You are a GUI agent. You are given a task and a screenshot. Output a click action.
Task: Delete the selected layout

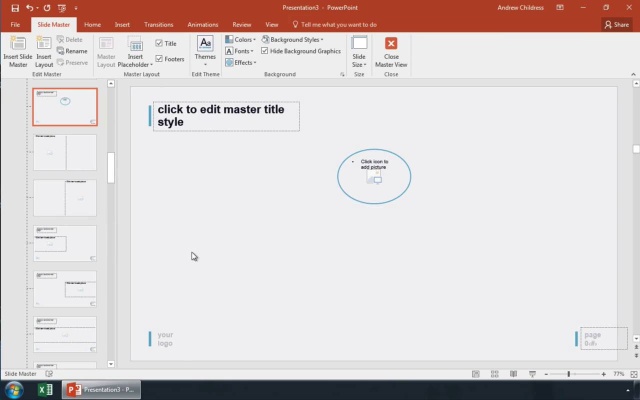pyautogui.click(x=70, y=40)
